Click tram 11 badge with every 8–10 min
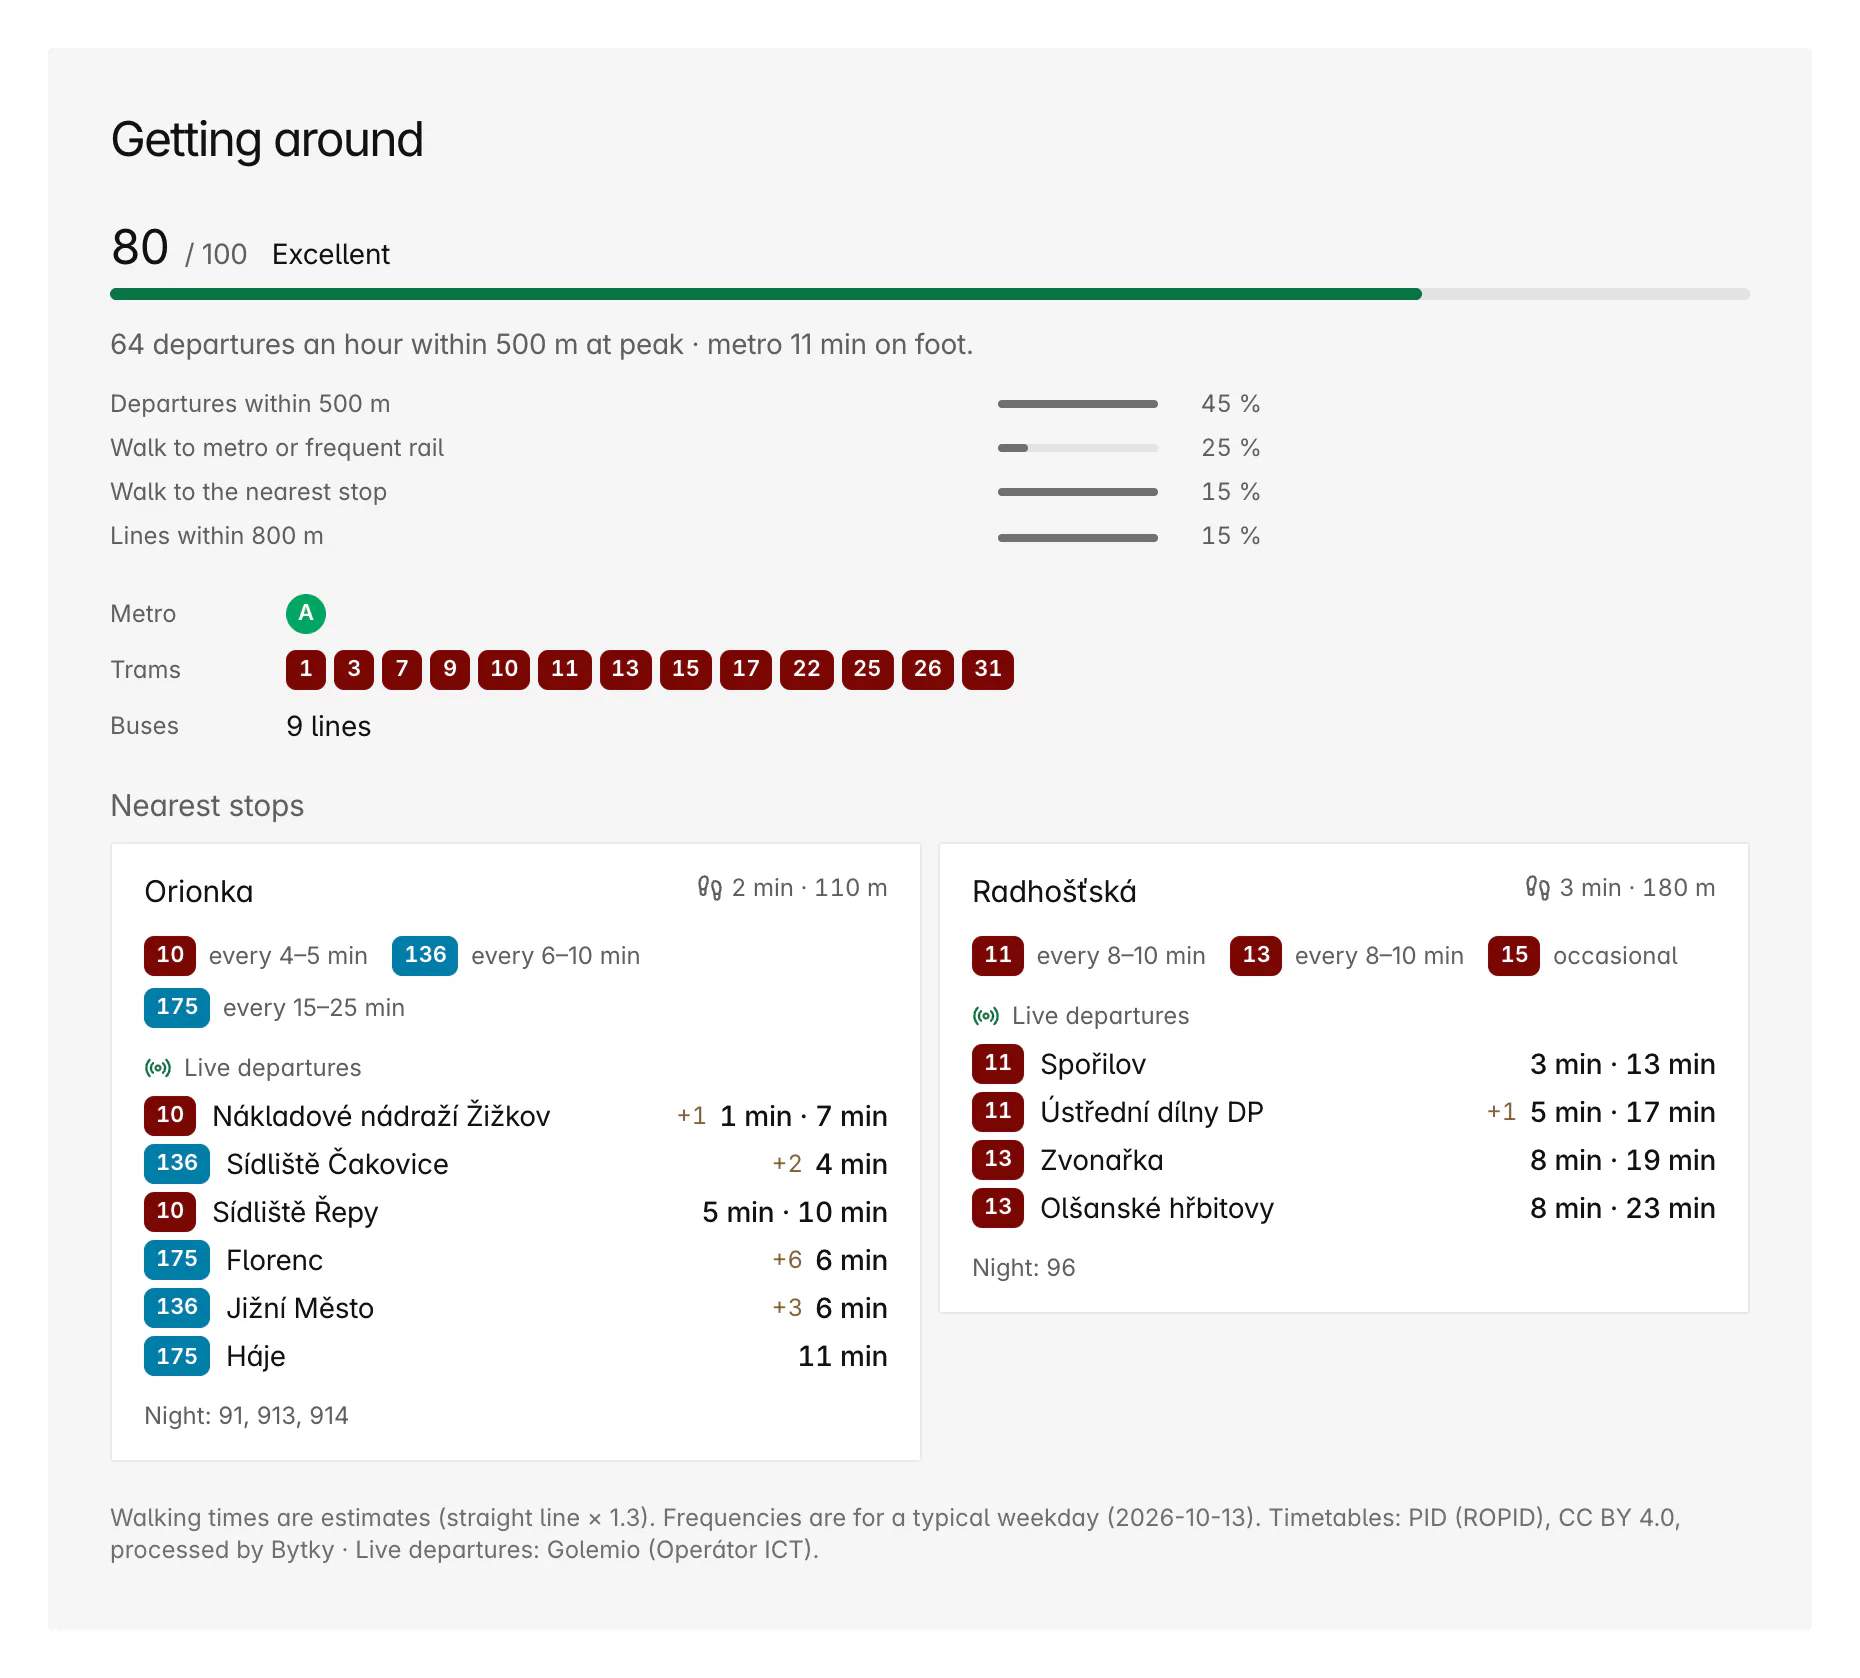The width and height of the screenshot is (1860, 1678). [x=998, y=956]
